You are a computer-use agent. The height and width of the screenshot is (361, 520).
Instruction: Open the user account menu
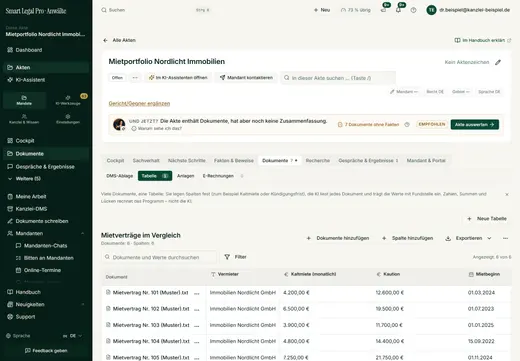468,10
